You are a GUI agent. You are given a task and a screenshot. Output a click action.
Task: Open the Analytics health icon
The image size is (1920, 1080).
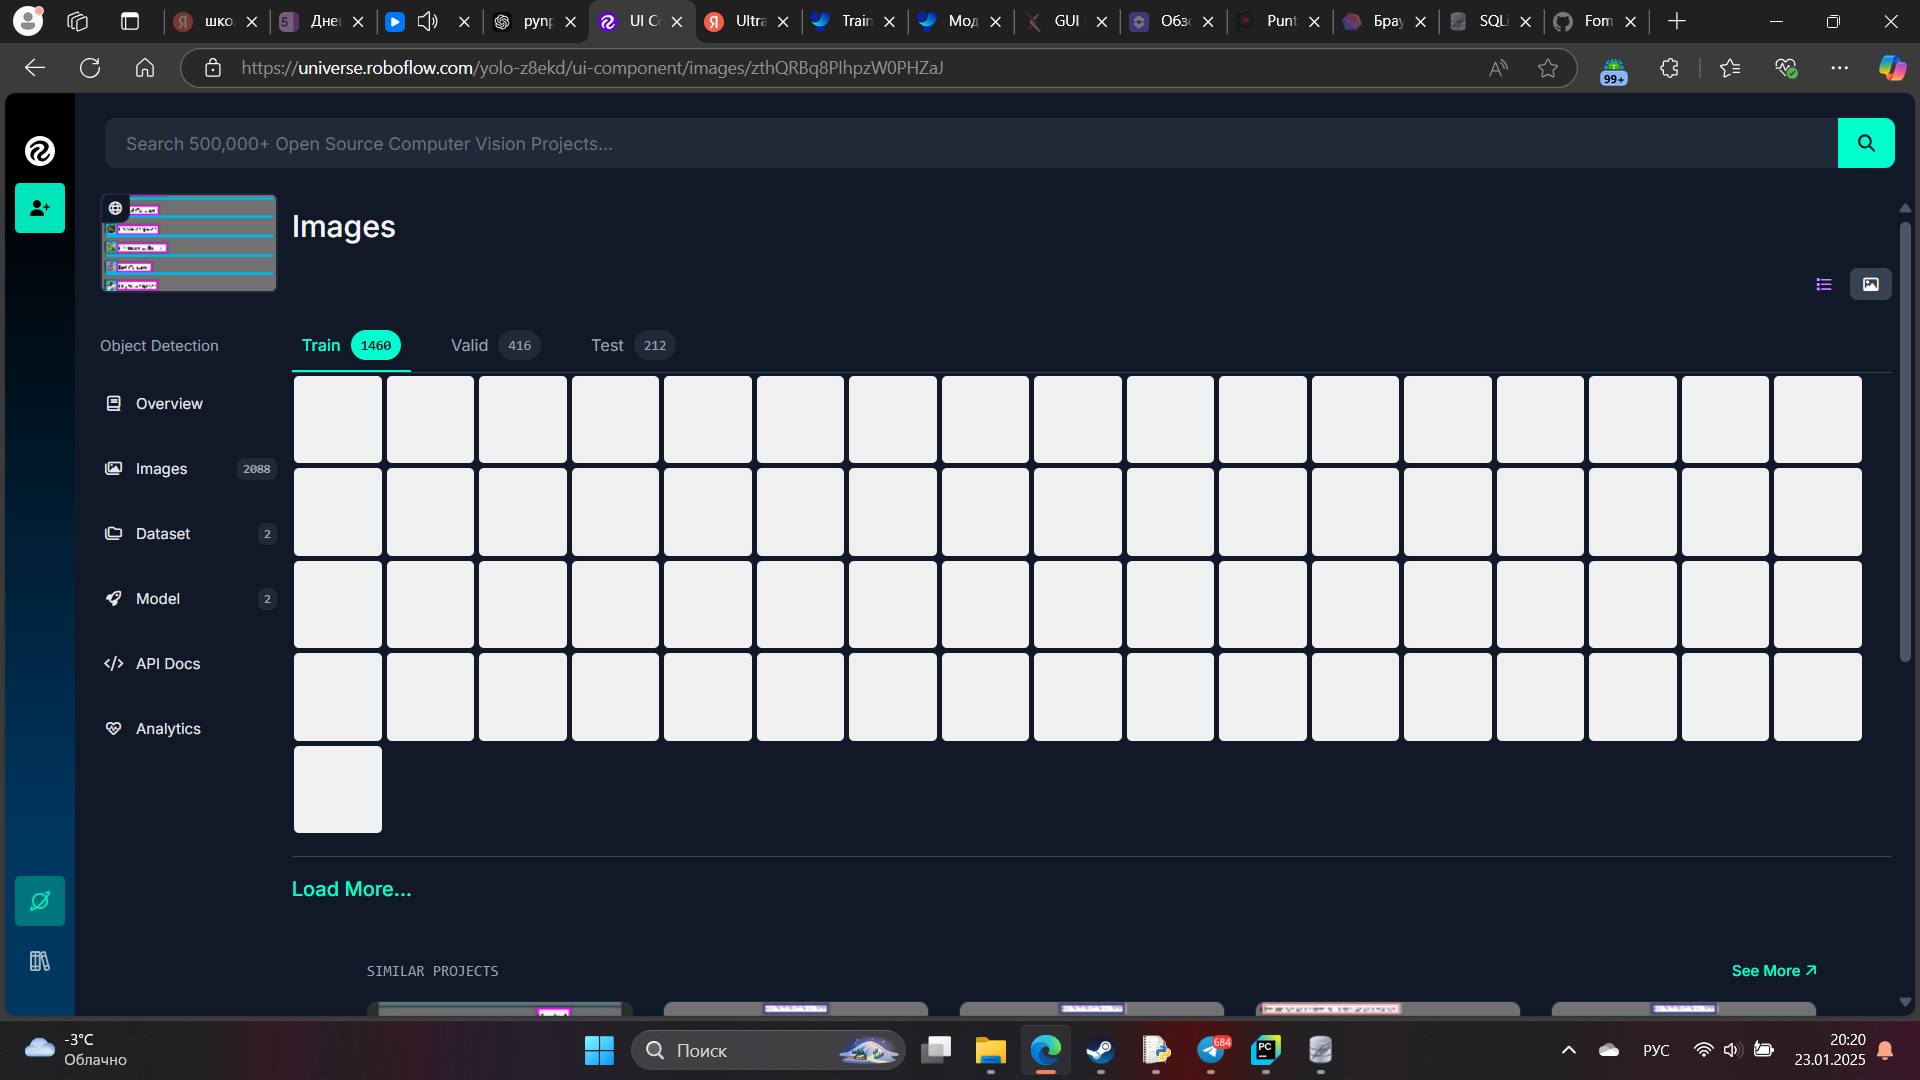(113, 728)
